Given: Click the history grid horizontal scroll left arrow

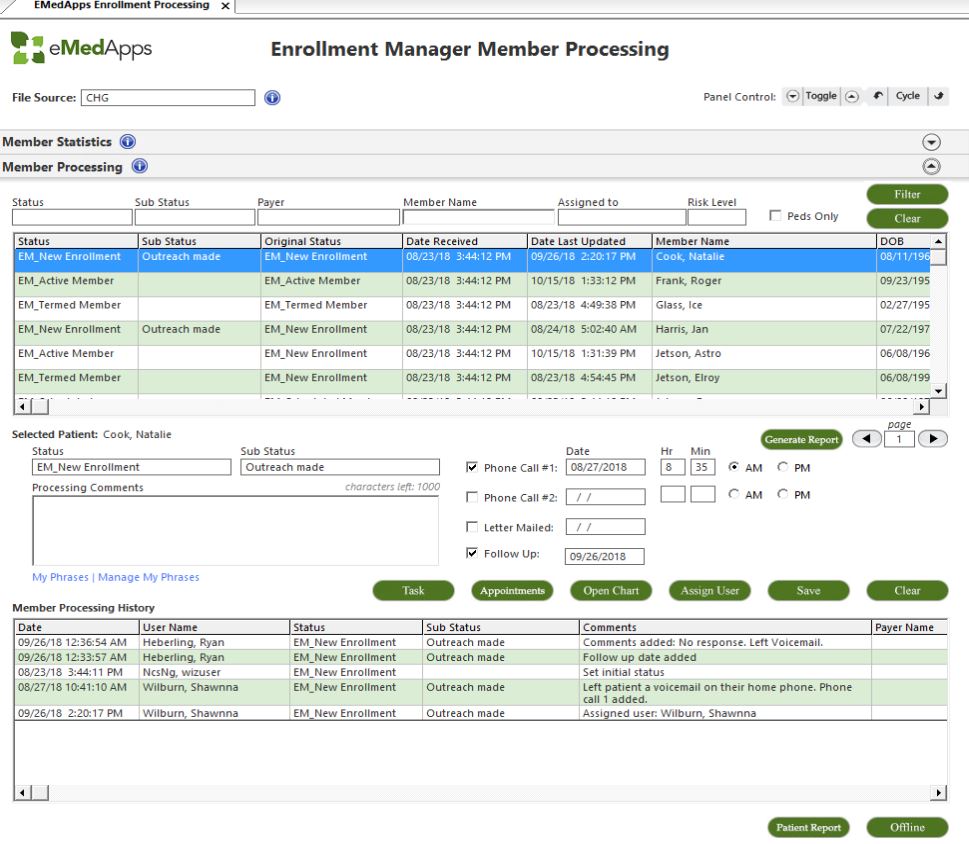Looking at the screenshot, I should point(22,793).
